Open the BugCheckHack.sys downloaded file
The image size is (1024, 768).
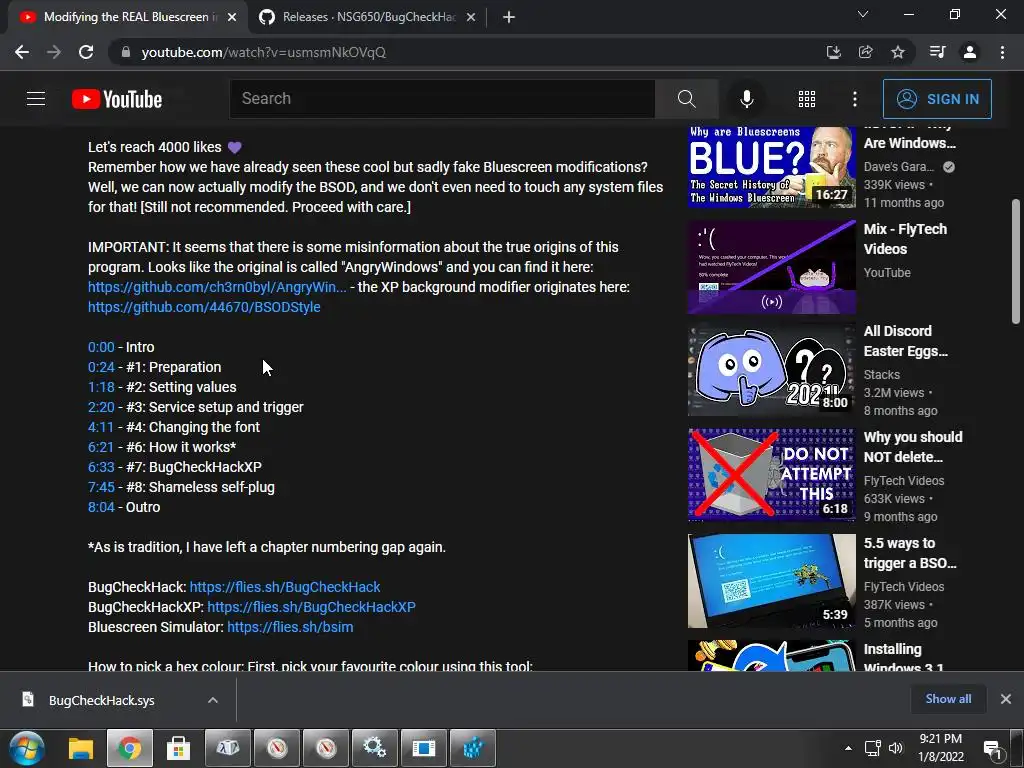[101, 700]
